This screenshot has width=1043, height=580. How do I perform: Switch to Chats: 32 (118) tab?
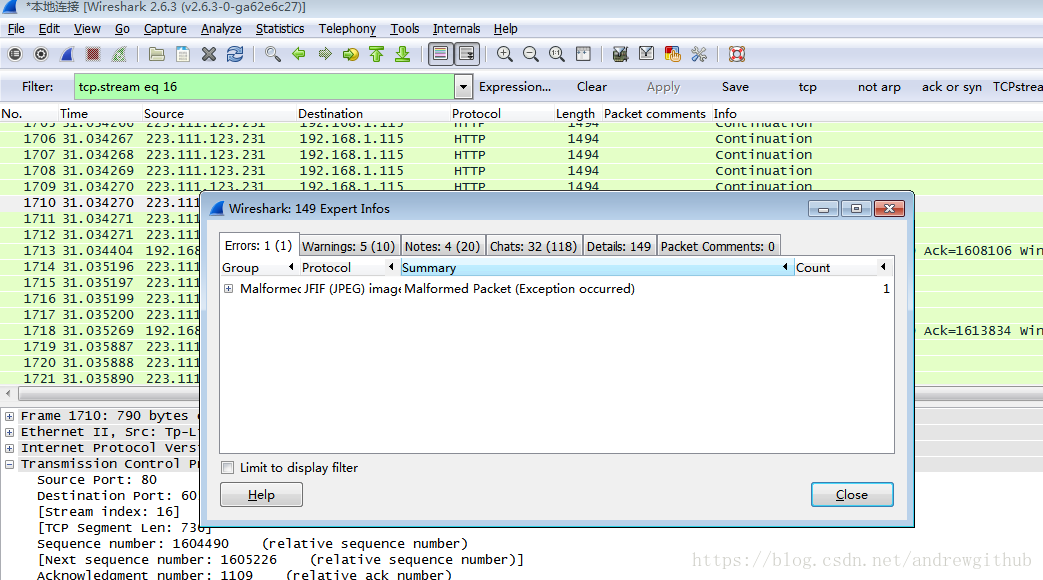point(533,247)
